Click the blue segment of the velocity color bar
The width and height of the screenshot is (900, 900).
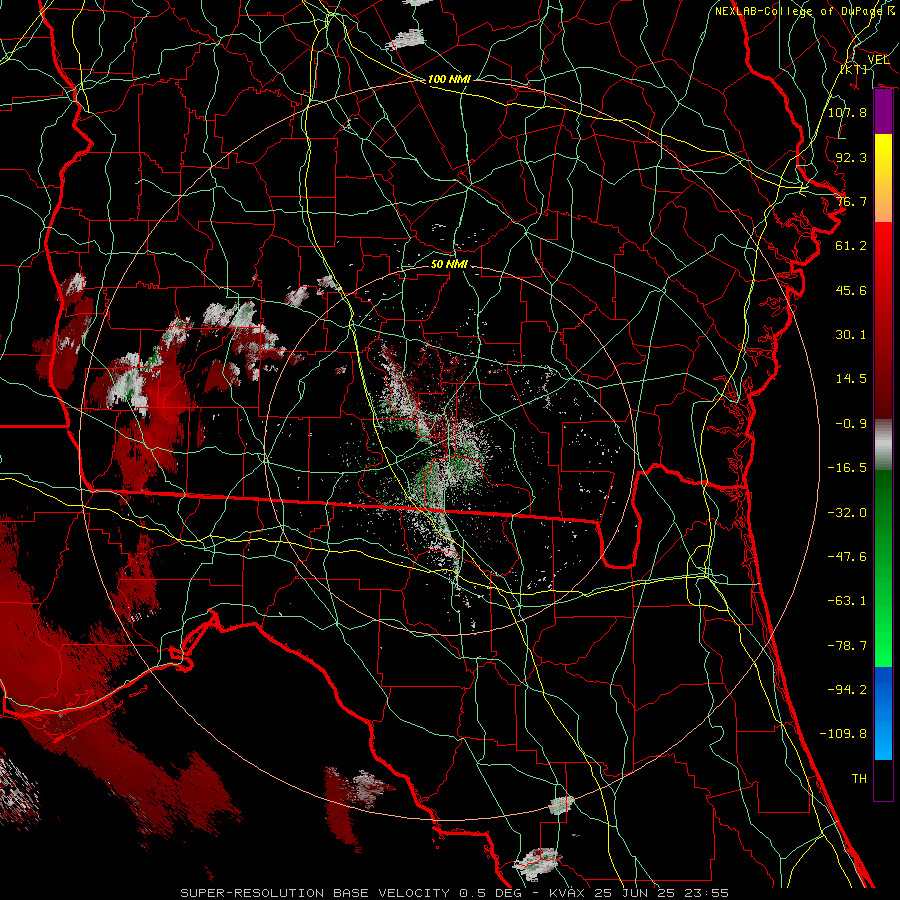[x=883, y=713]
